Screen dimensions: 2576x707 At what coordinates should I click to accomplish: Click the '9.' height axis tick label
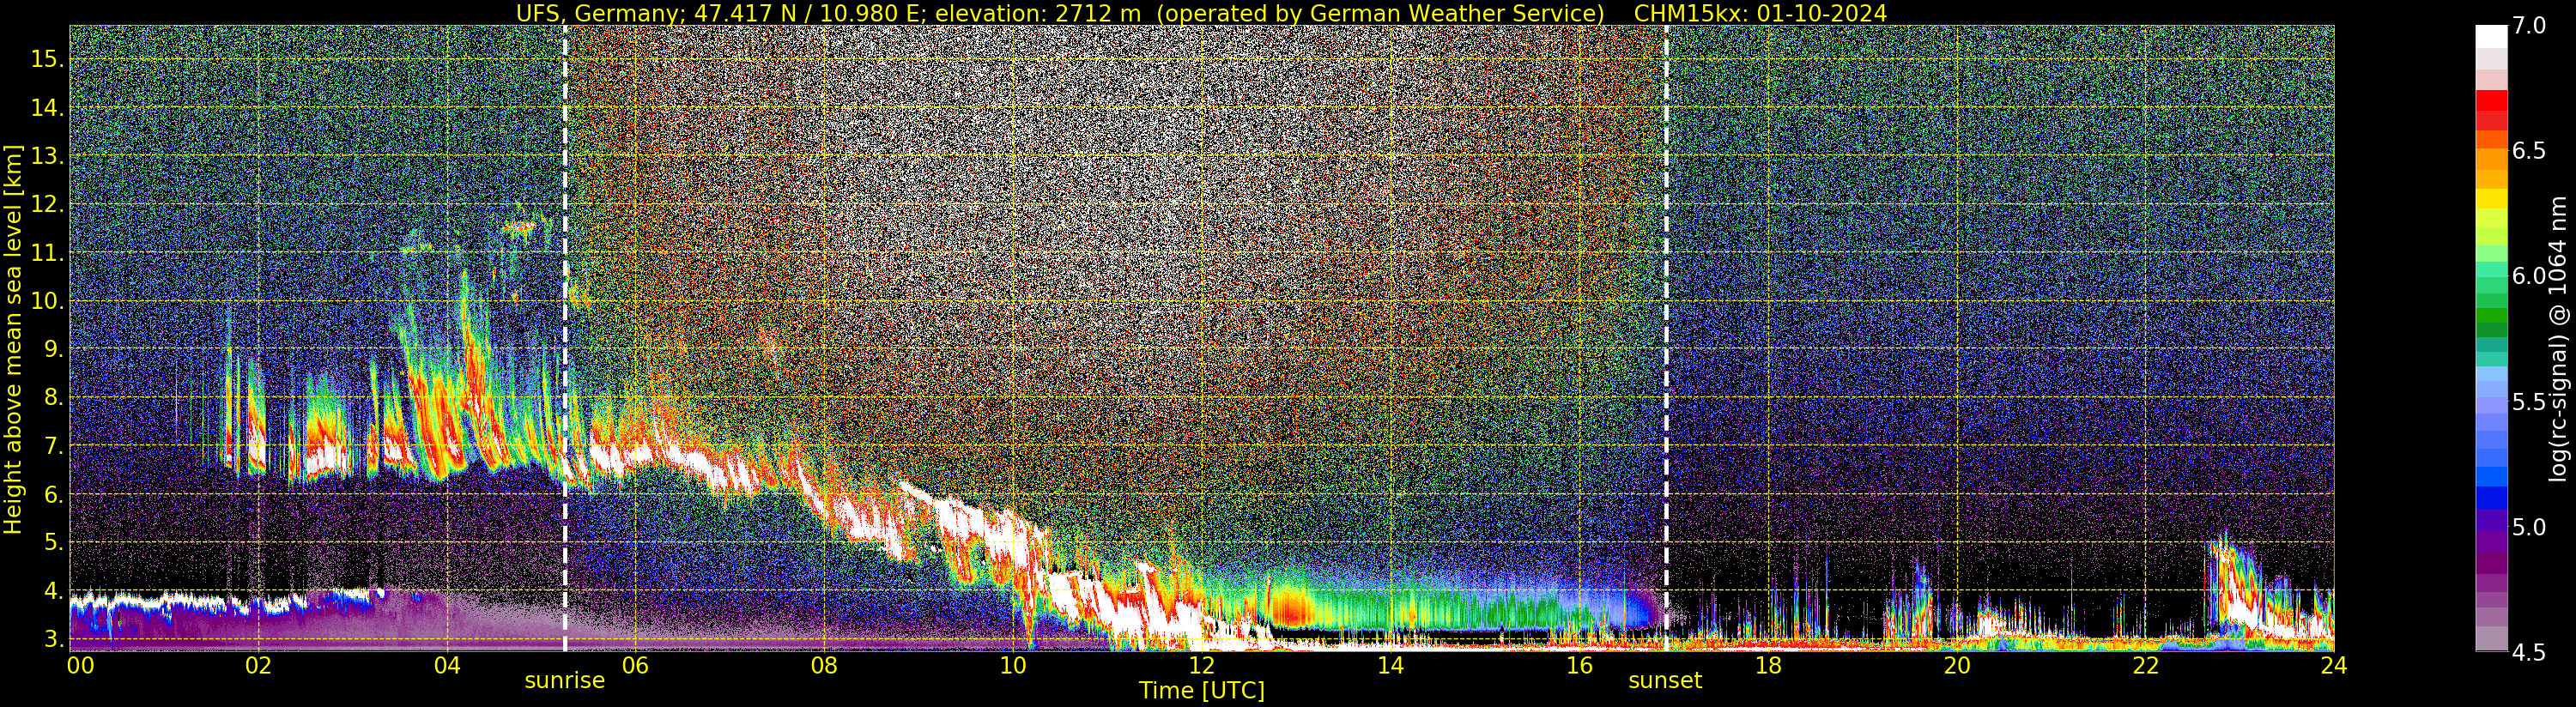coord(53,349)
